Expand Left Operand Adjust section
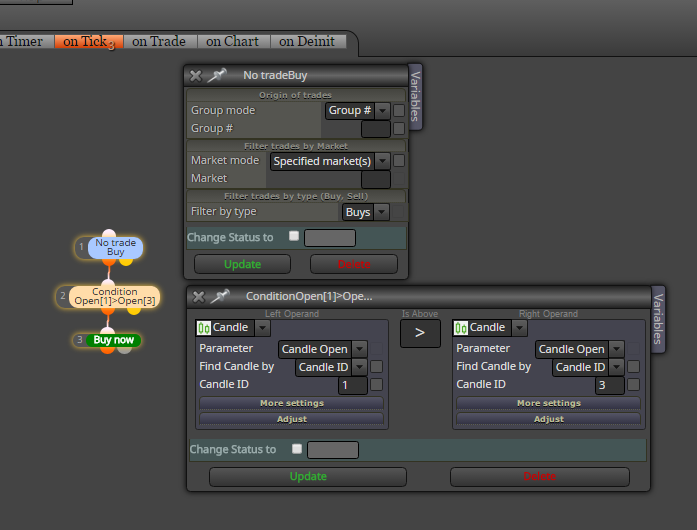The height and width of the screenshot is (530, 697). tap(292, 419)
